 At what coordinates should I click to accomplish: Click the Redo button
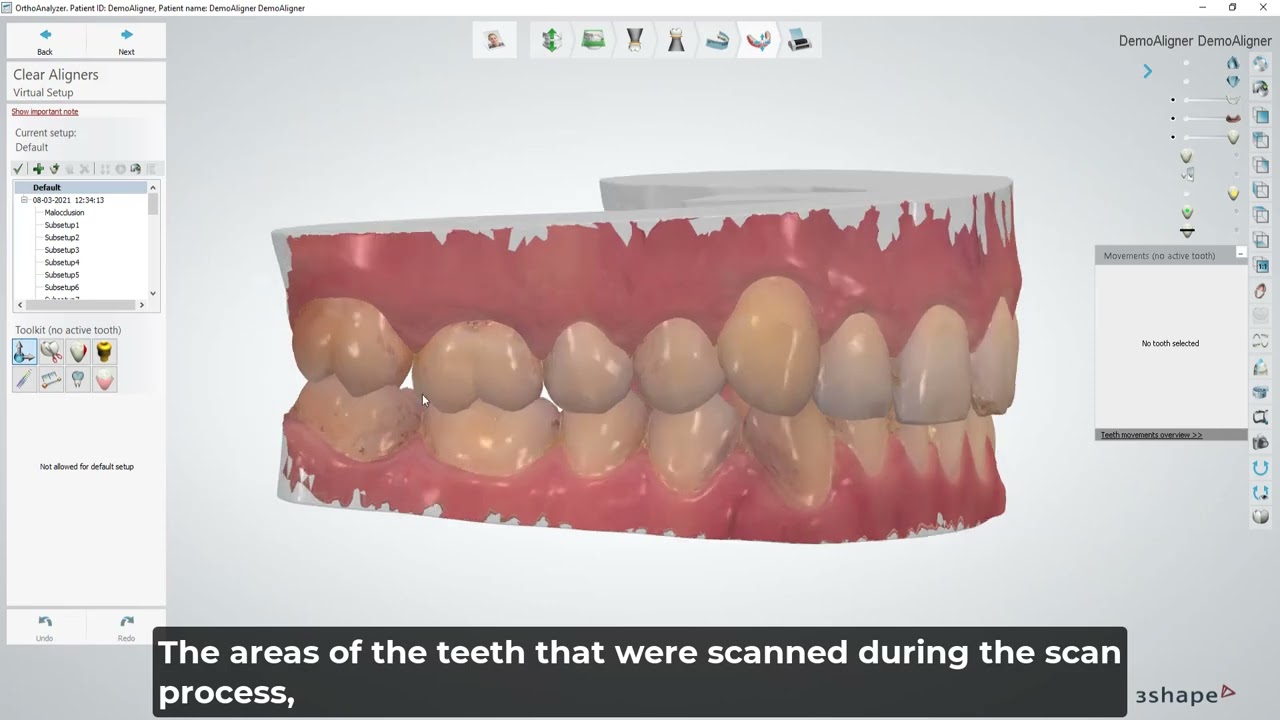pyautogui.click(x=126, y=628)
